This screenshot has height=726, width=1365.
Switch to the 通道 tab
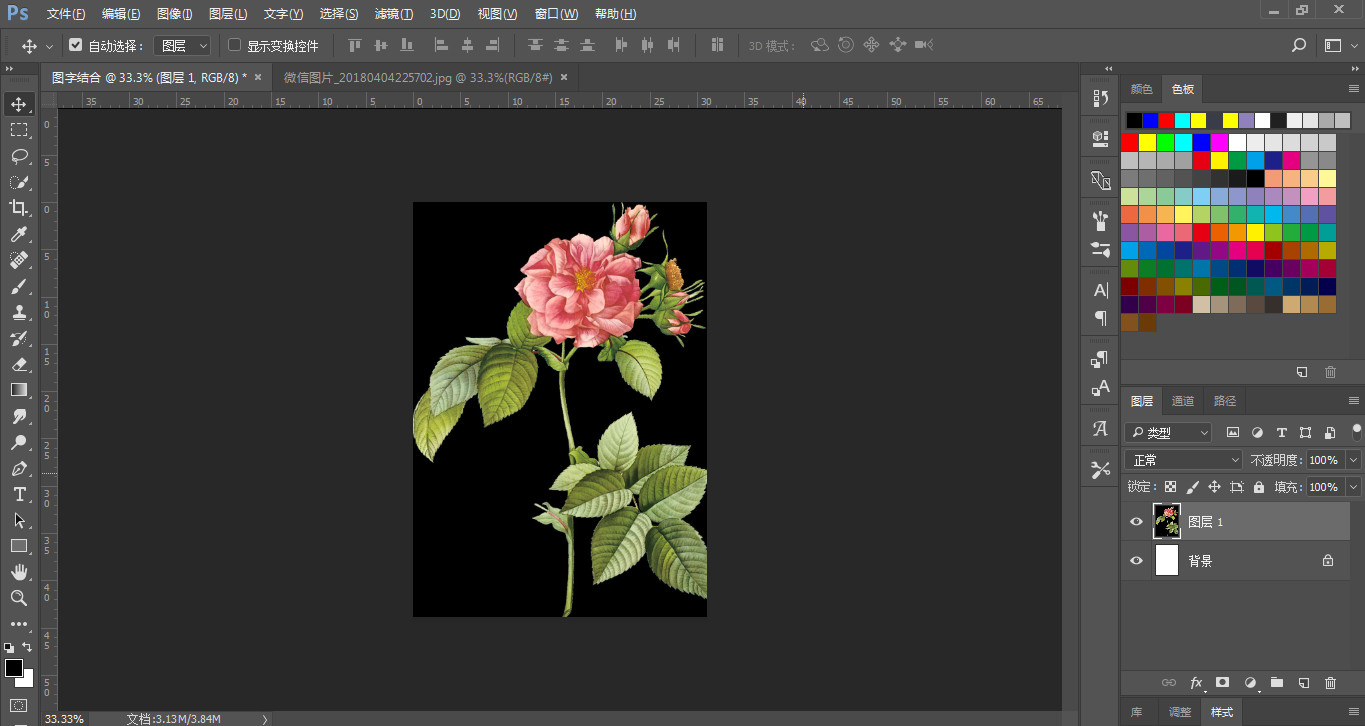click(1183, 401)
